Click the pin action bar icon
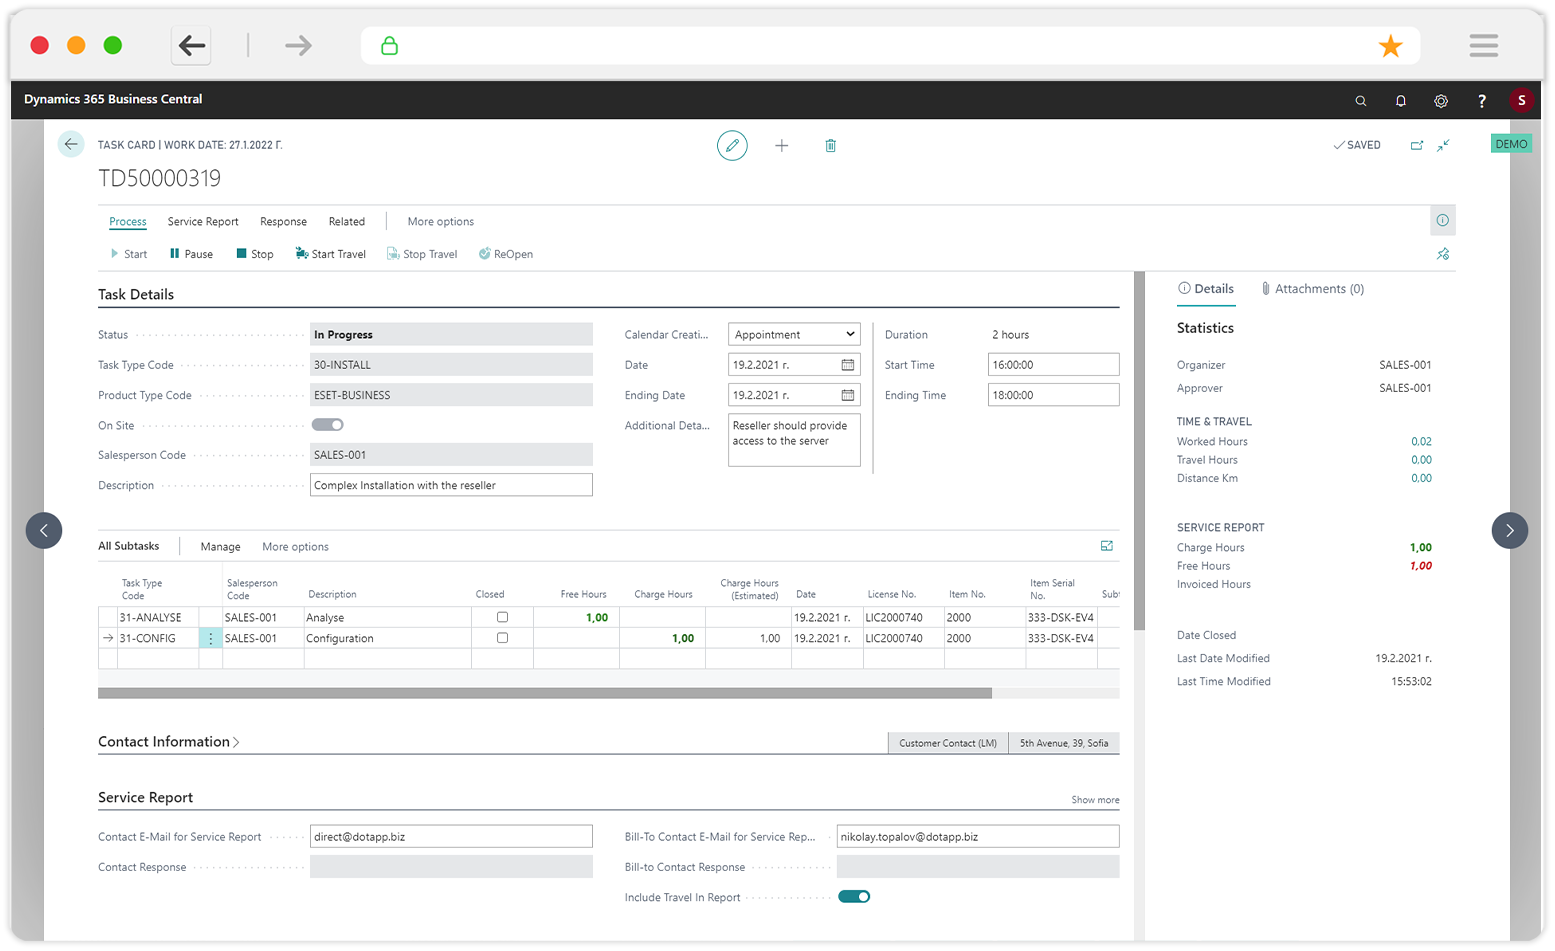 [1443, 254]
